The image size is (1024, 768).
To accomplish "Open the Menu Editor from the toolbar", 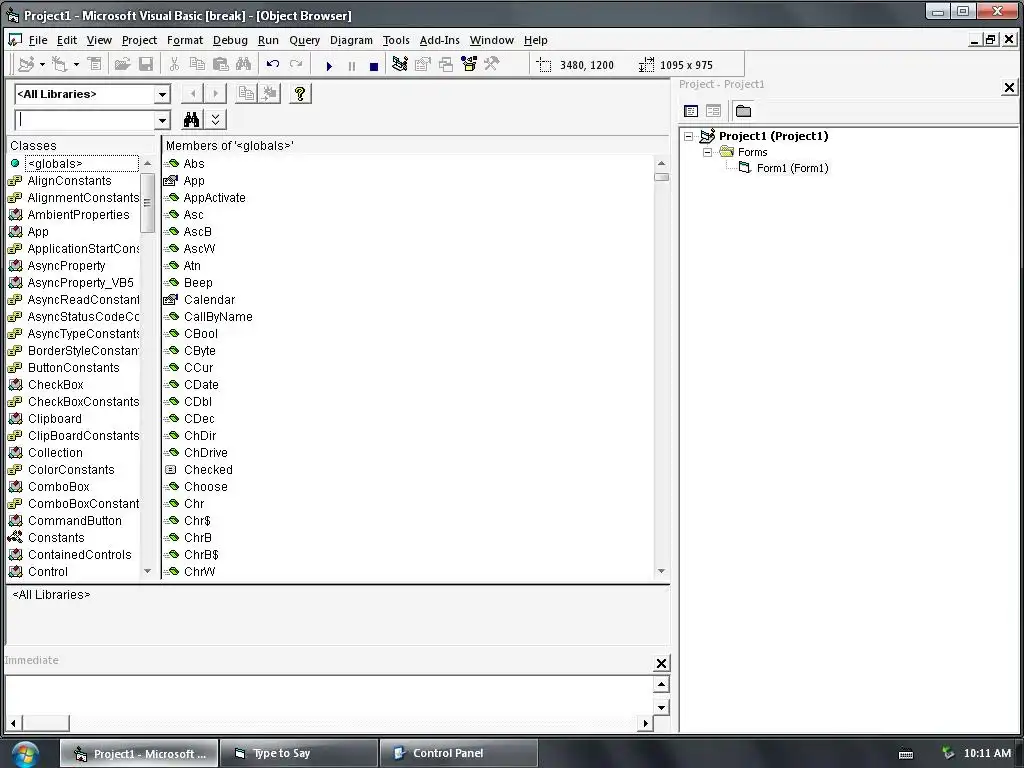I will pos(95,64).
